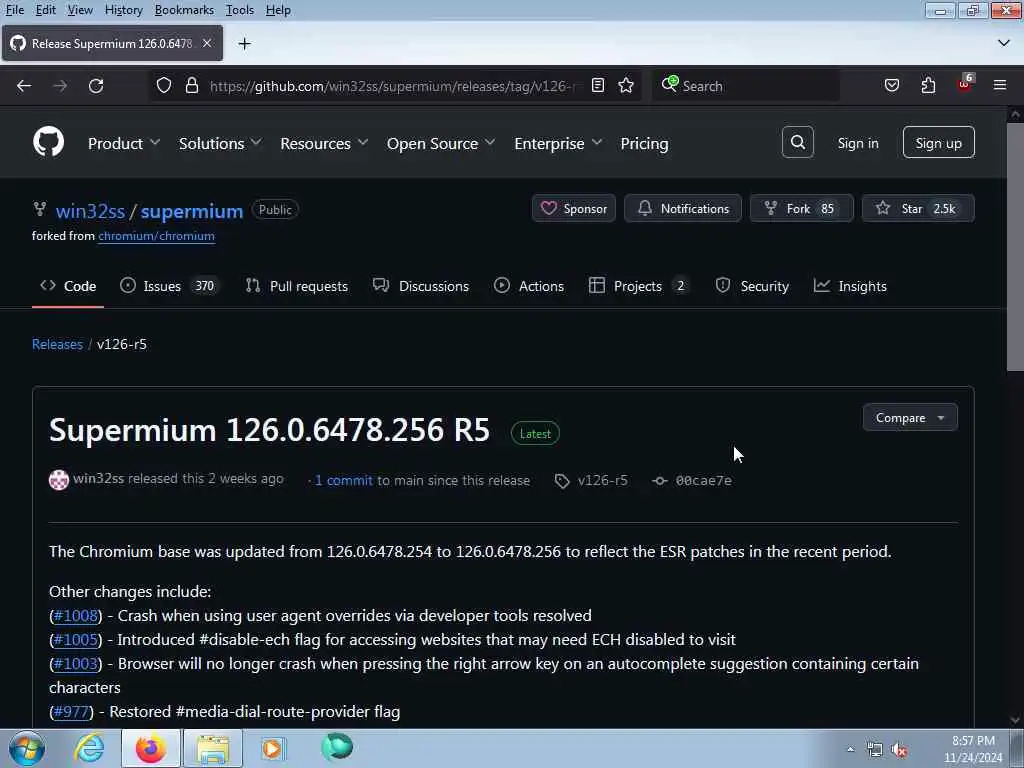
Task: Open the Pull requests tab
Action: click(x=296, y=286)
